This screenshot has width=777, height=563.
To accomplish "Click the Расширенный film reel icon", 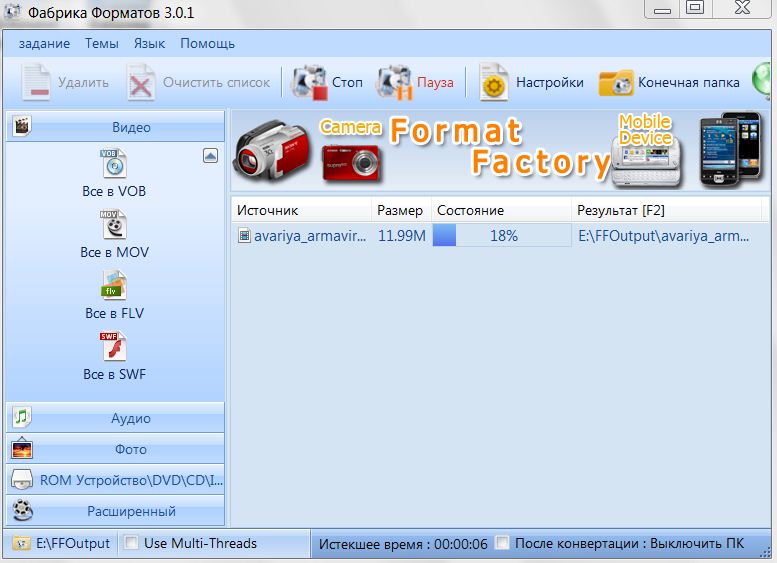I will [x=23, y=510].
